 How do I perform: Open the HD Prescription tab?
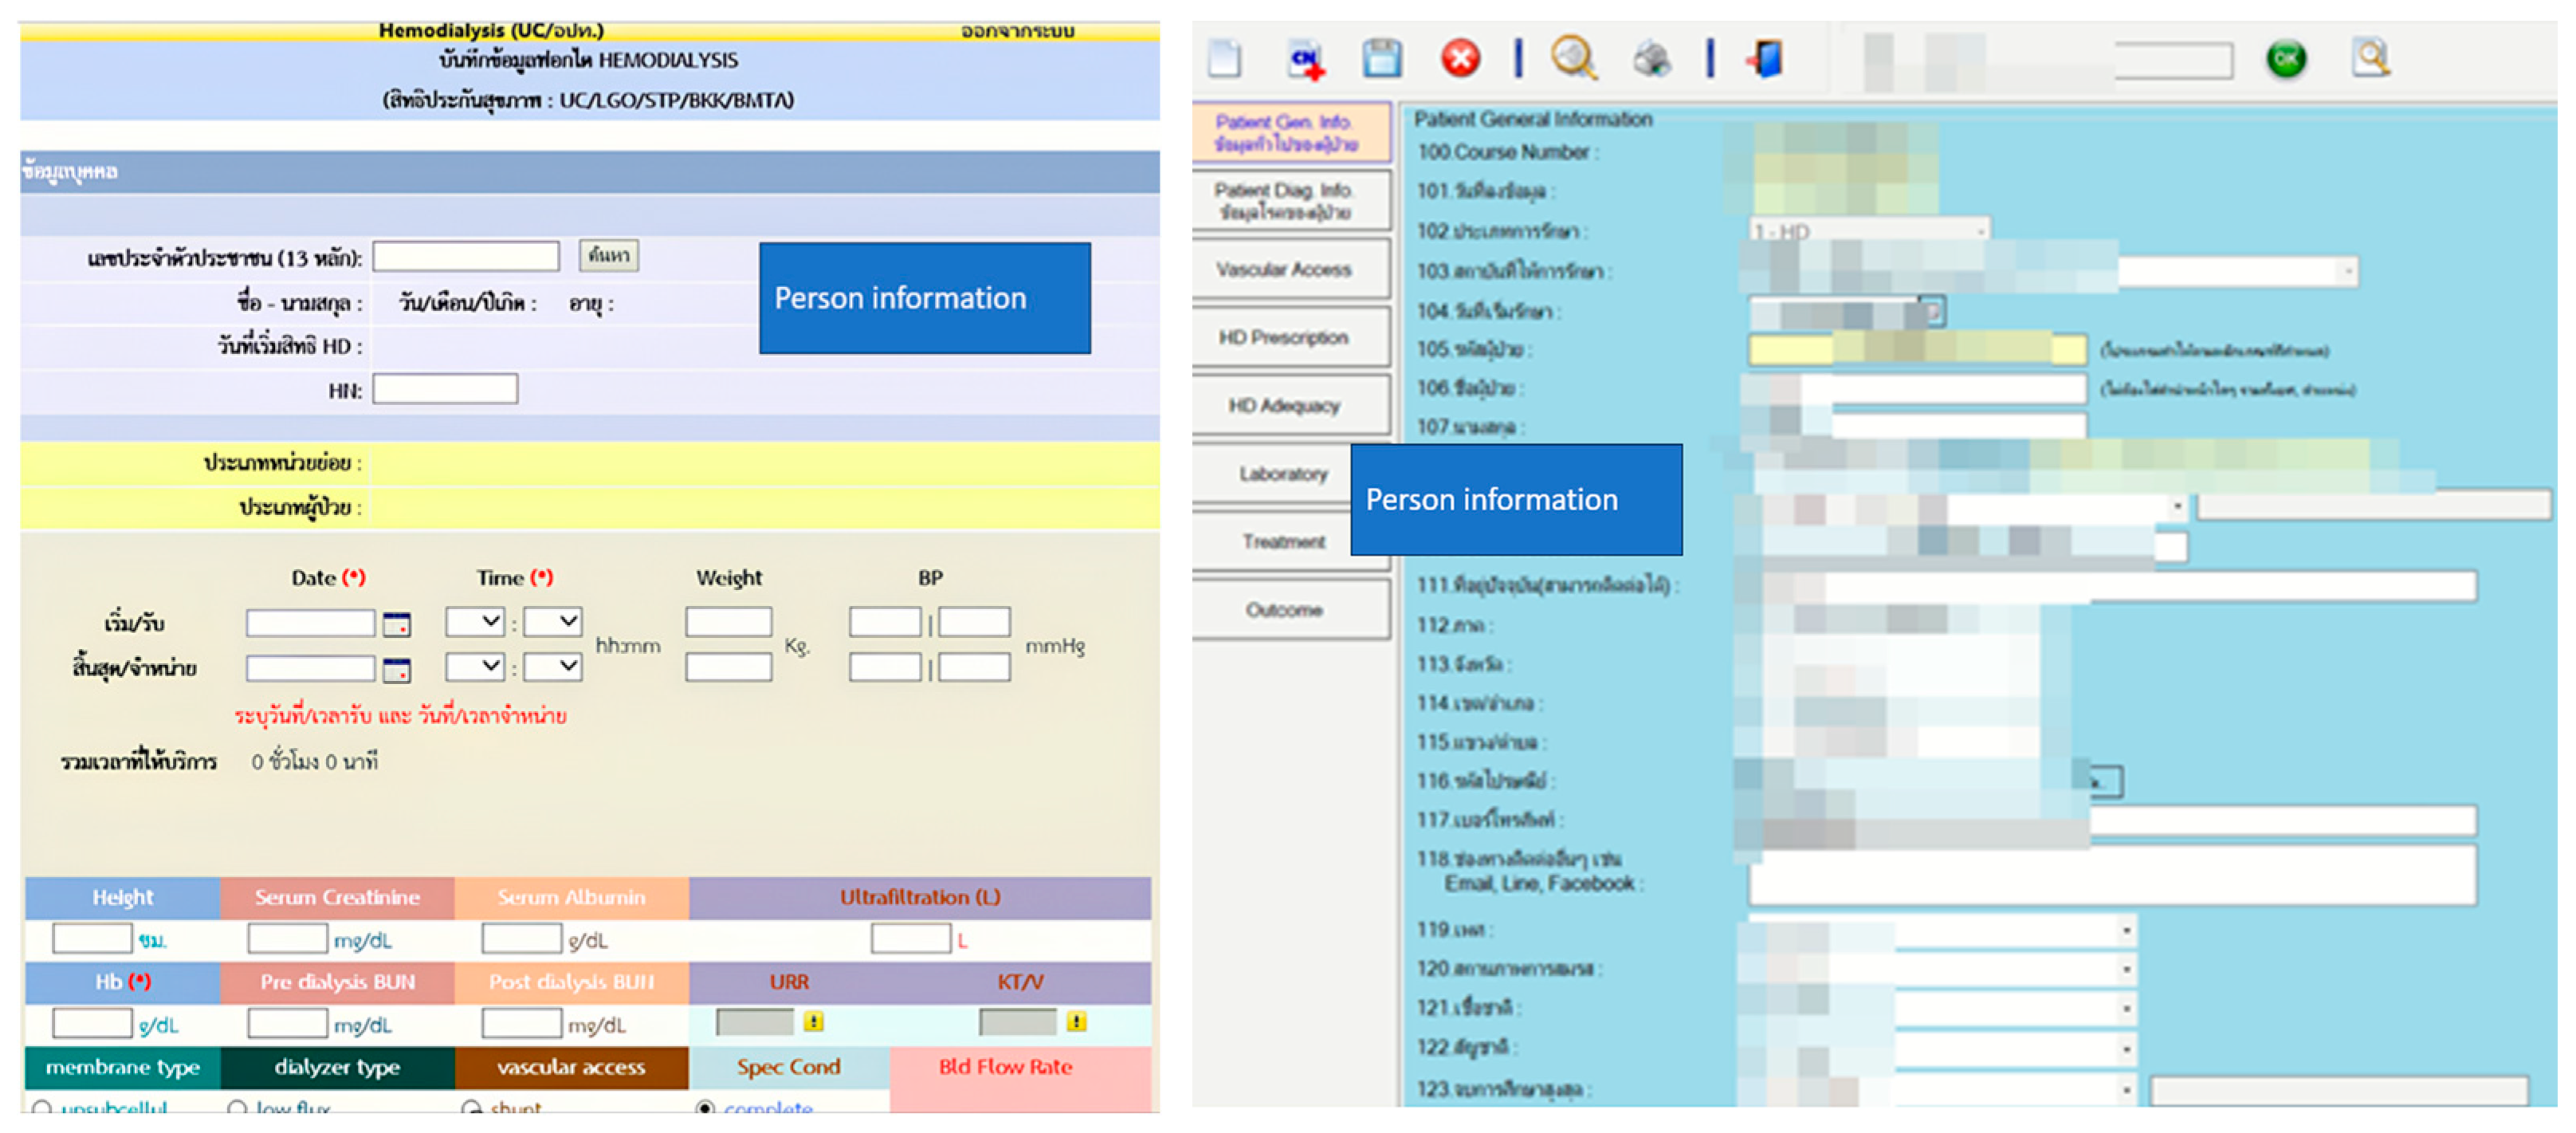click(x=1283, y=338)
